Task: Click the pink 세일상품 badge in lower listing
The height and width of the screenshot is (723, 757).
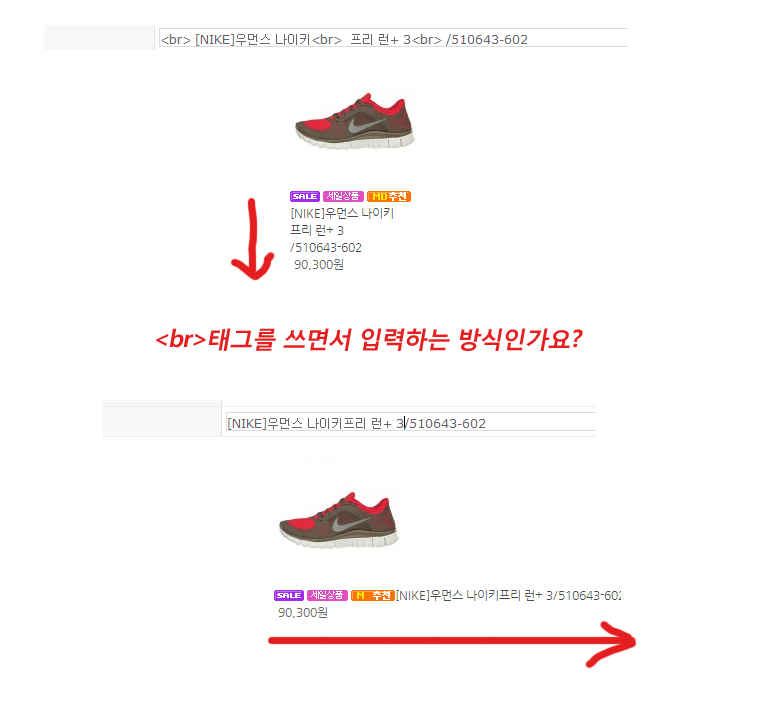Action: pos(327,596)
